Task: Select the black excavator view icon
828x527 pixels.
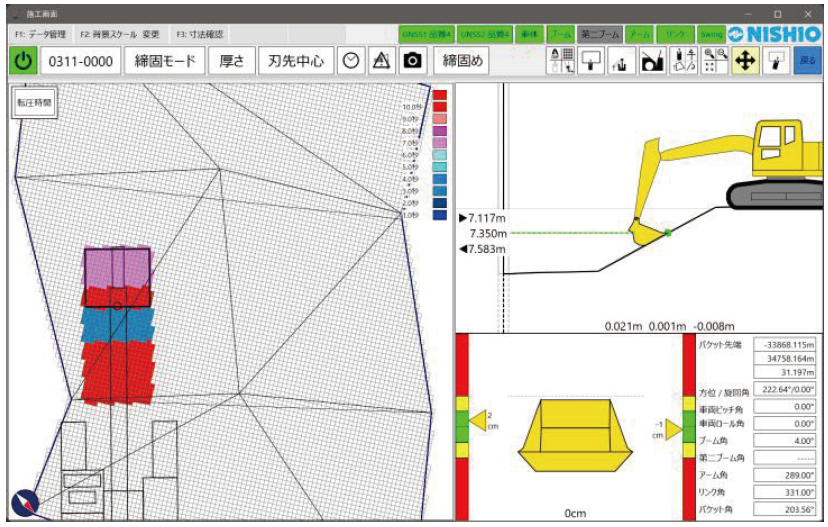Action: click(x=653, y=60)
